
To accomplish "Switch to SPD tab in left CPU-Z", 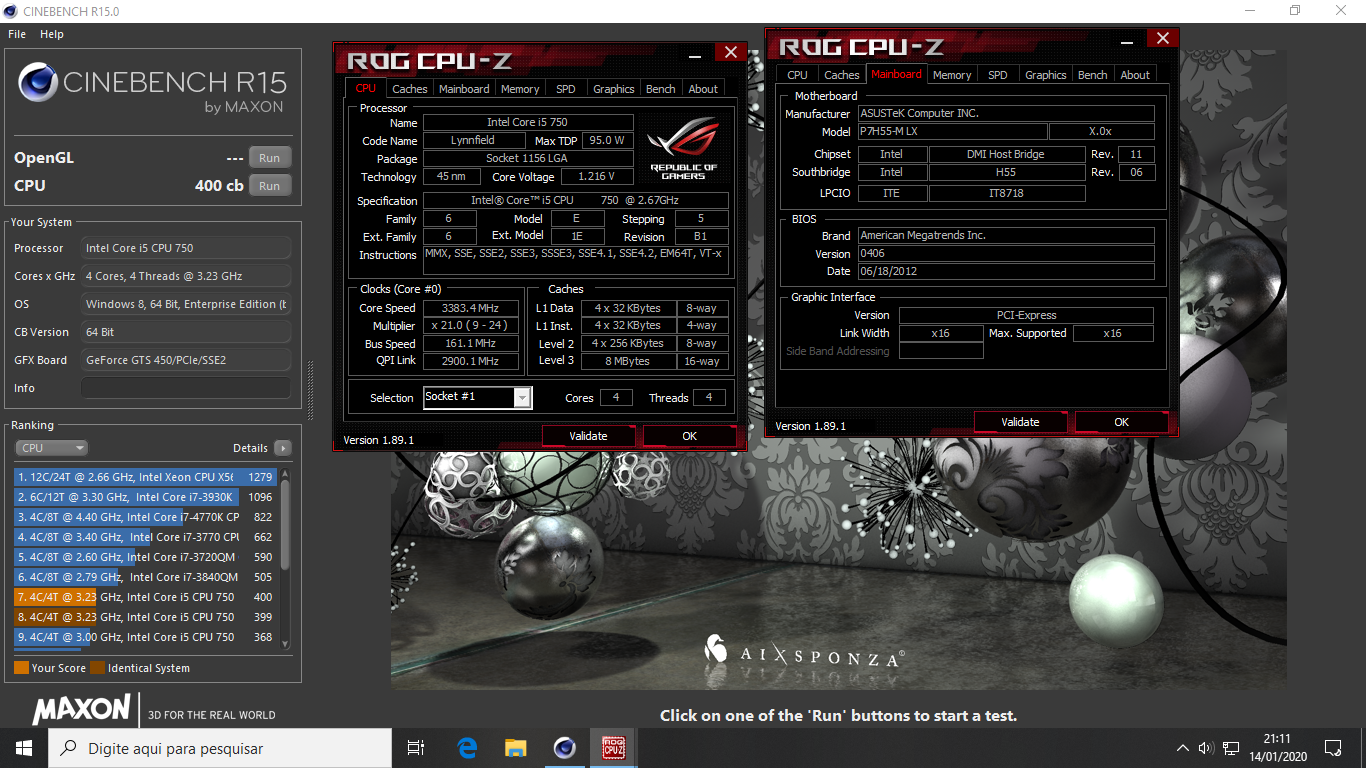I will [566, 89].
